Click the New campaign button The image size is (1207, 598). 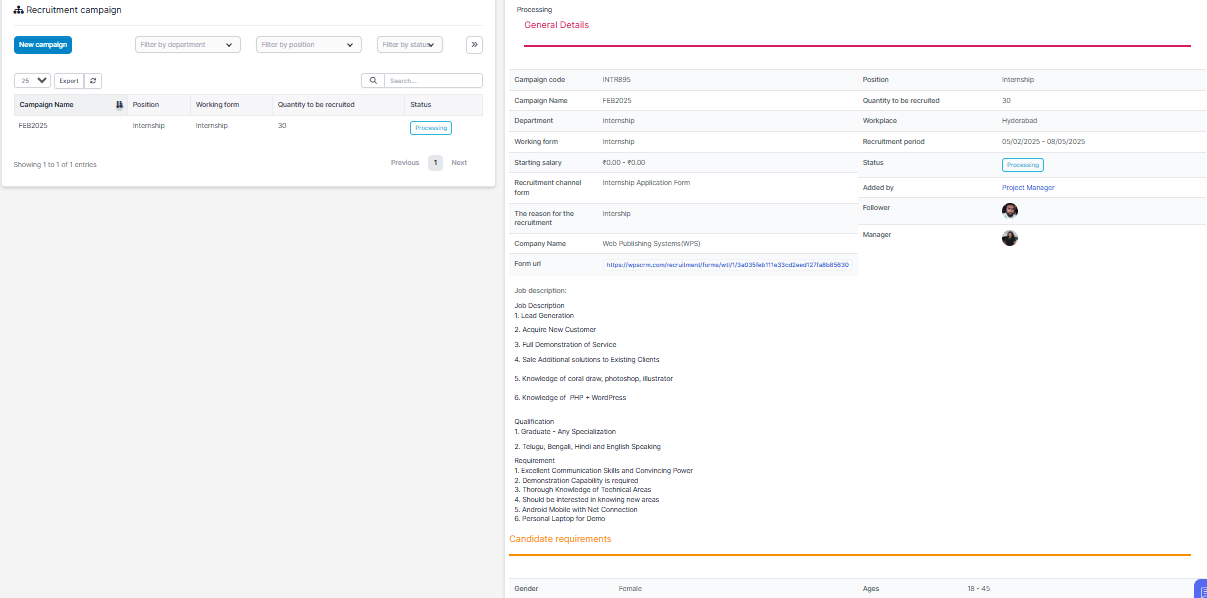(x=43, y=45)
